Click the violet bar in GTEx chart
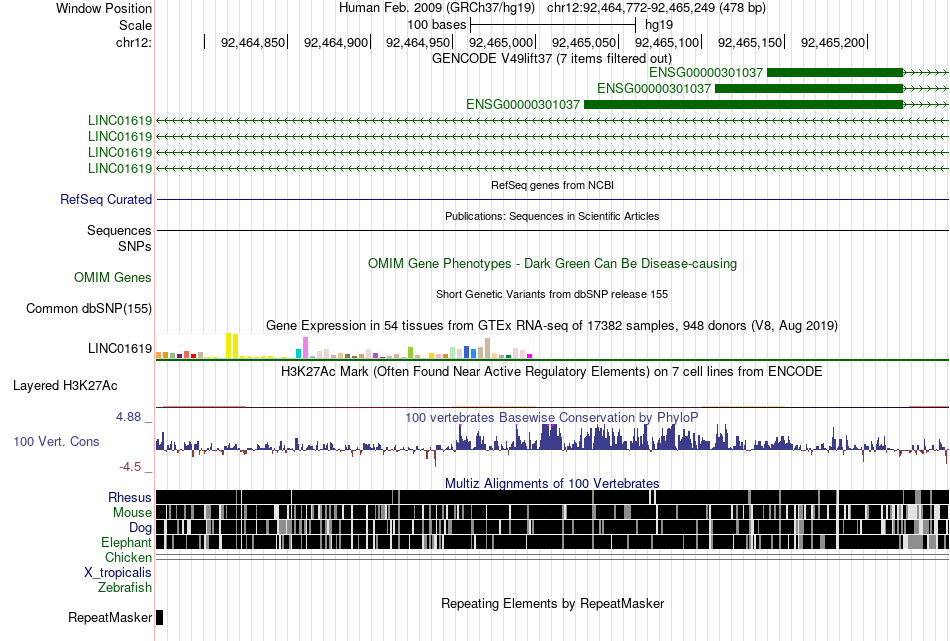This screenshot has height=641, width=950. 306,348
